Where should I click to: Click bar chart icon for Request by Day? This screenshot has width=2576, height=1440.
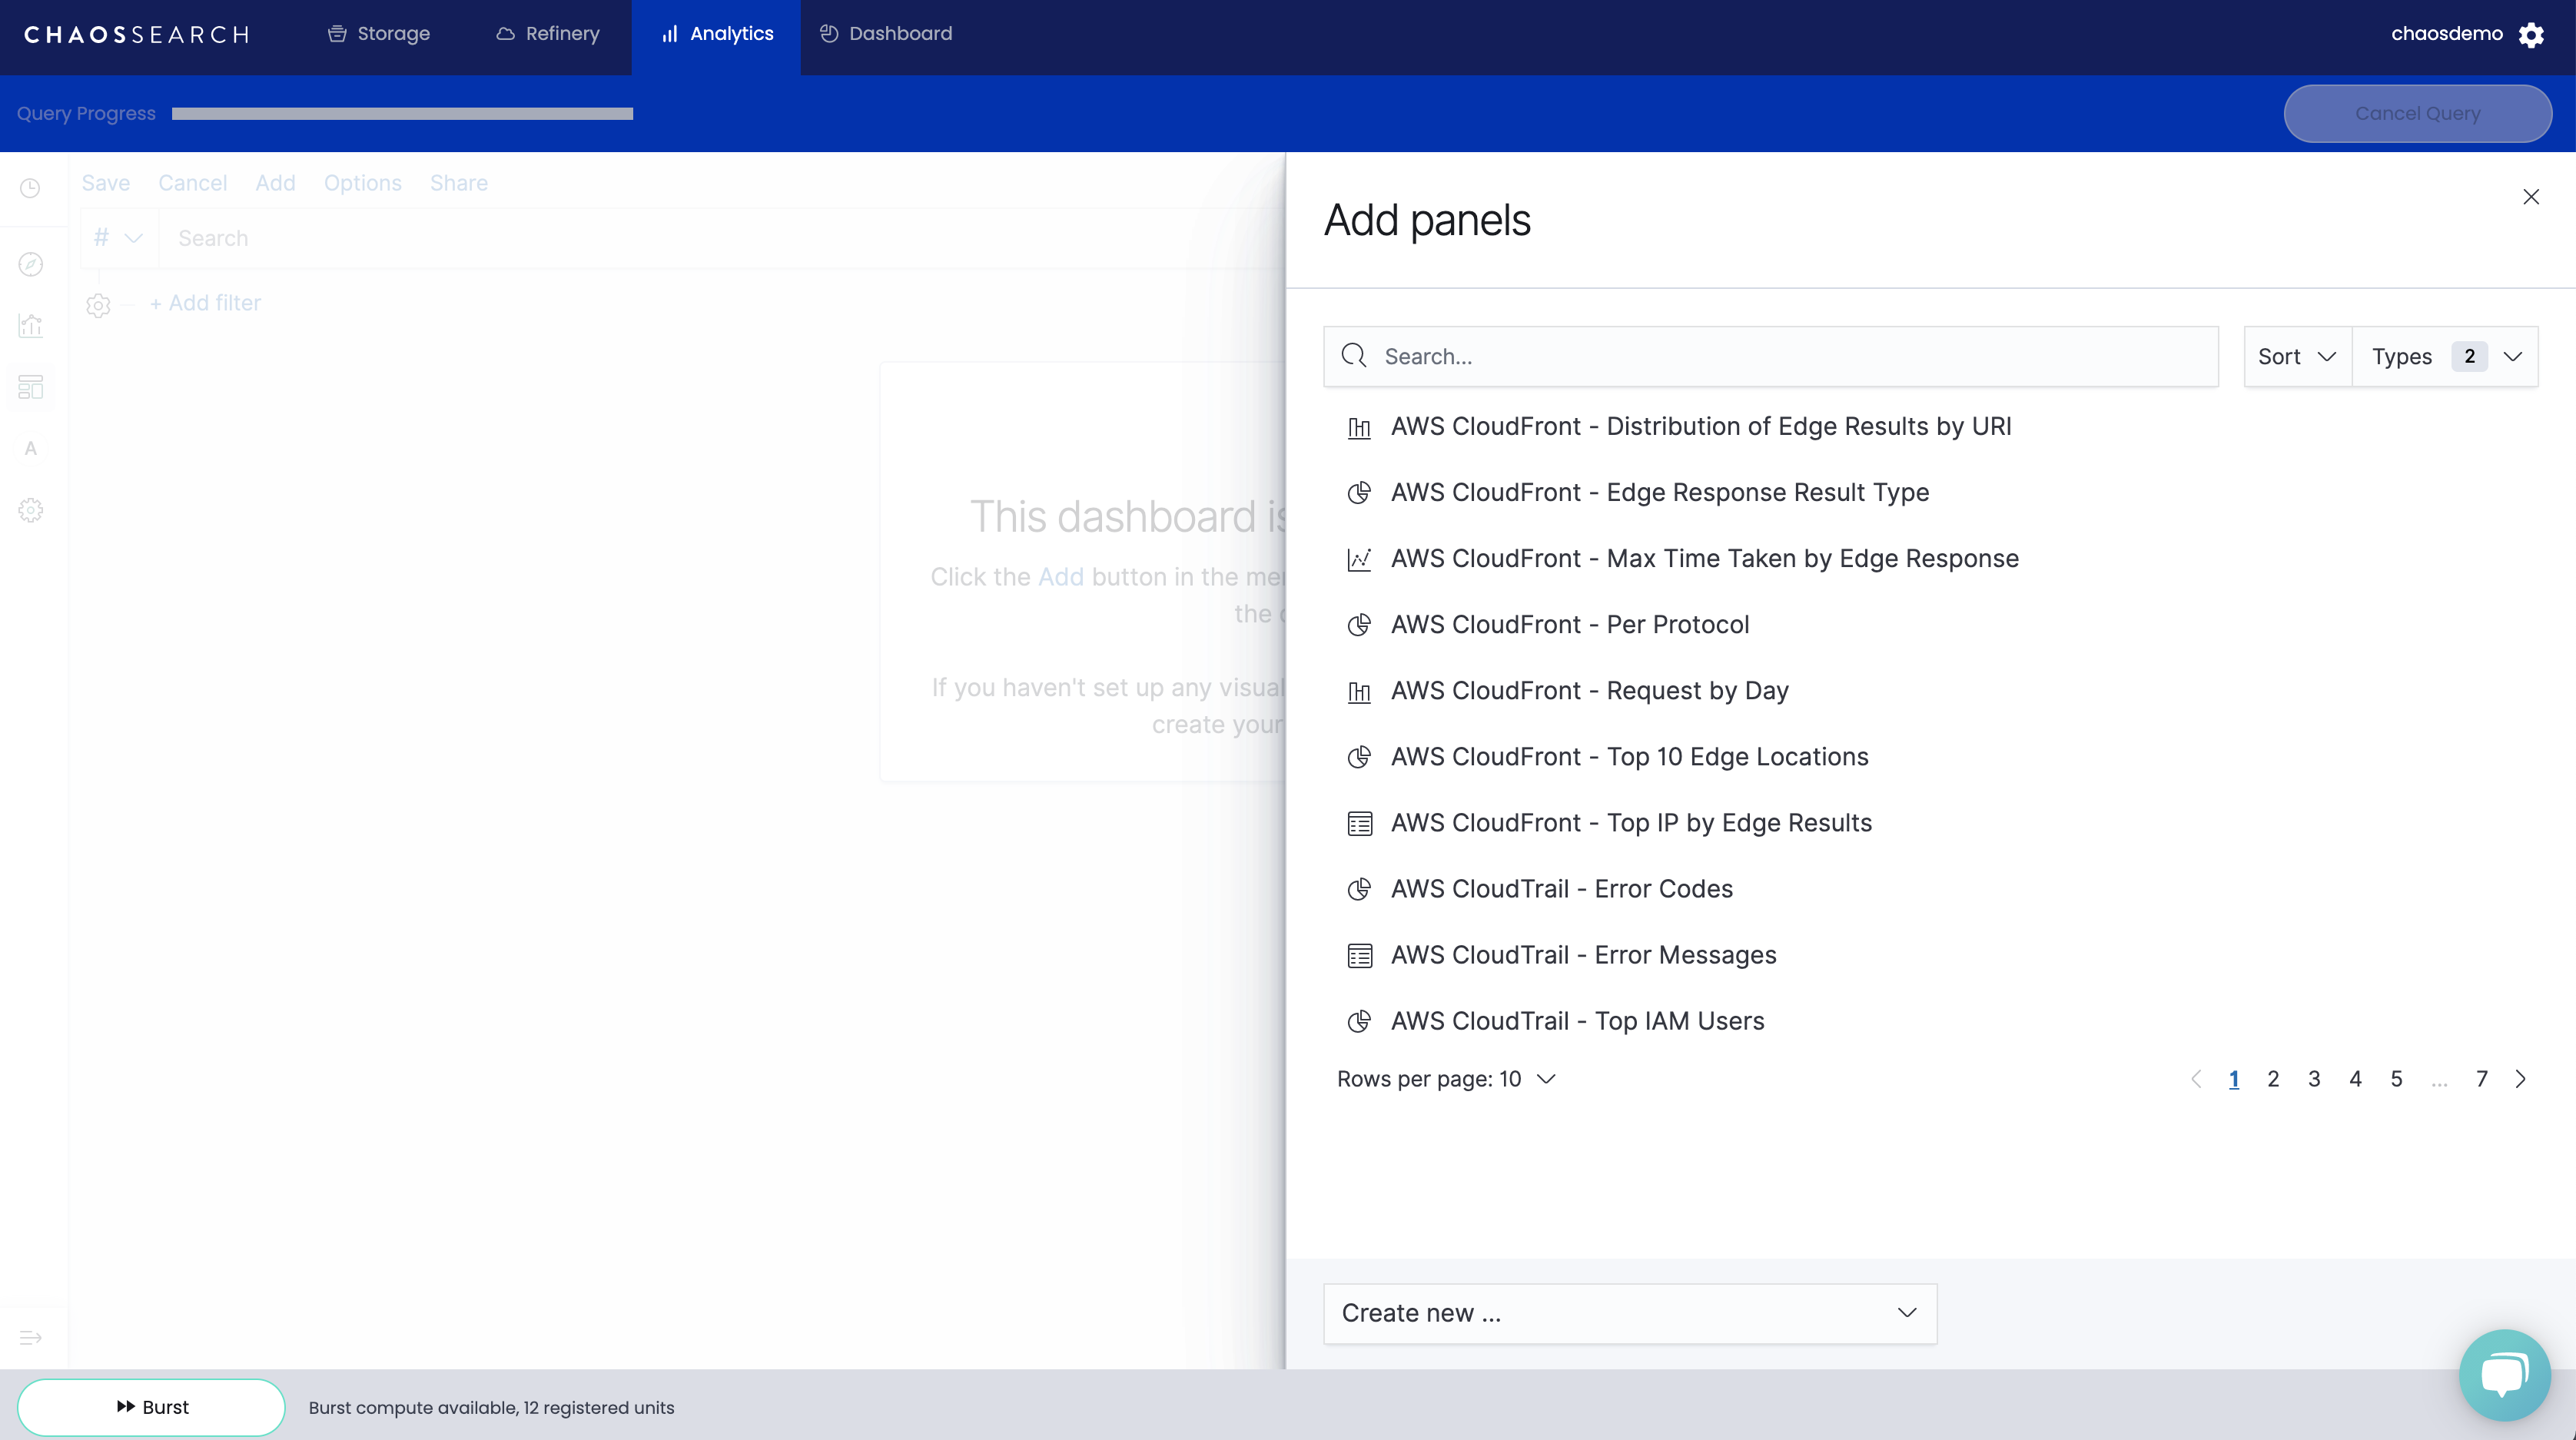click(x=1359, y=691)
